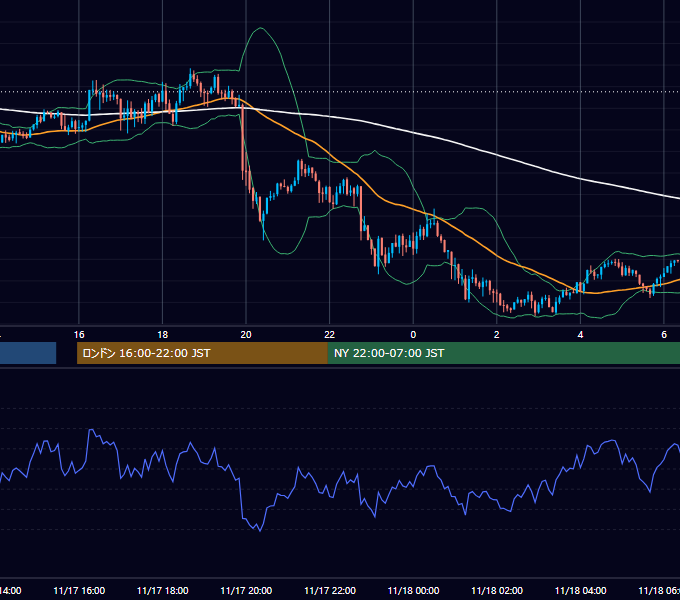Image resolution: width=680 pixels, height=600 pixels.
Task: Click the 11/18 00:00 date label
Action: pos(413,590)
